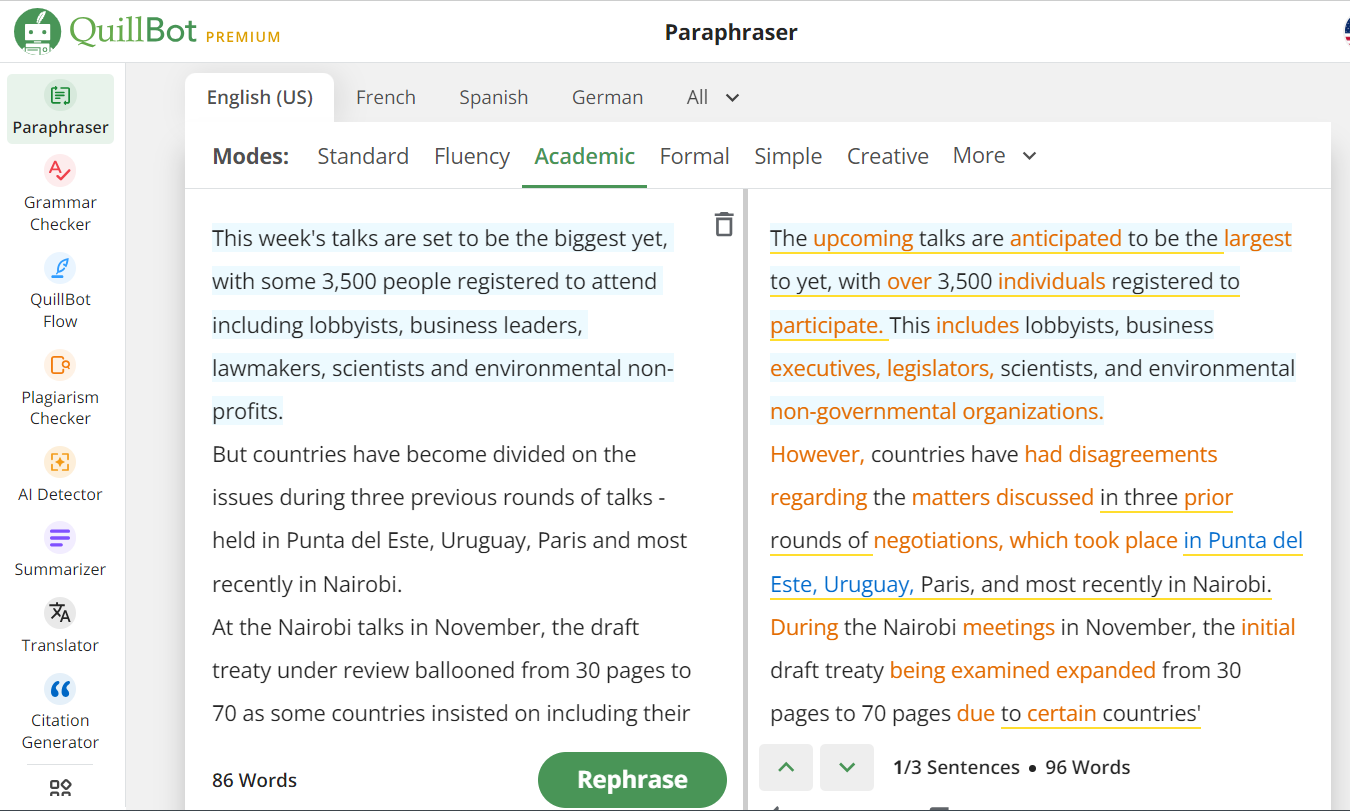Go to next sentence with down arrow

coord(847,767)
